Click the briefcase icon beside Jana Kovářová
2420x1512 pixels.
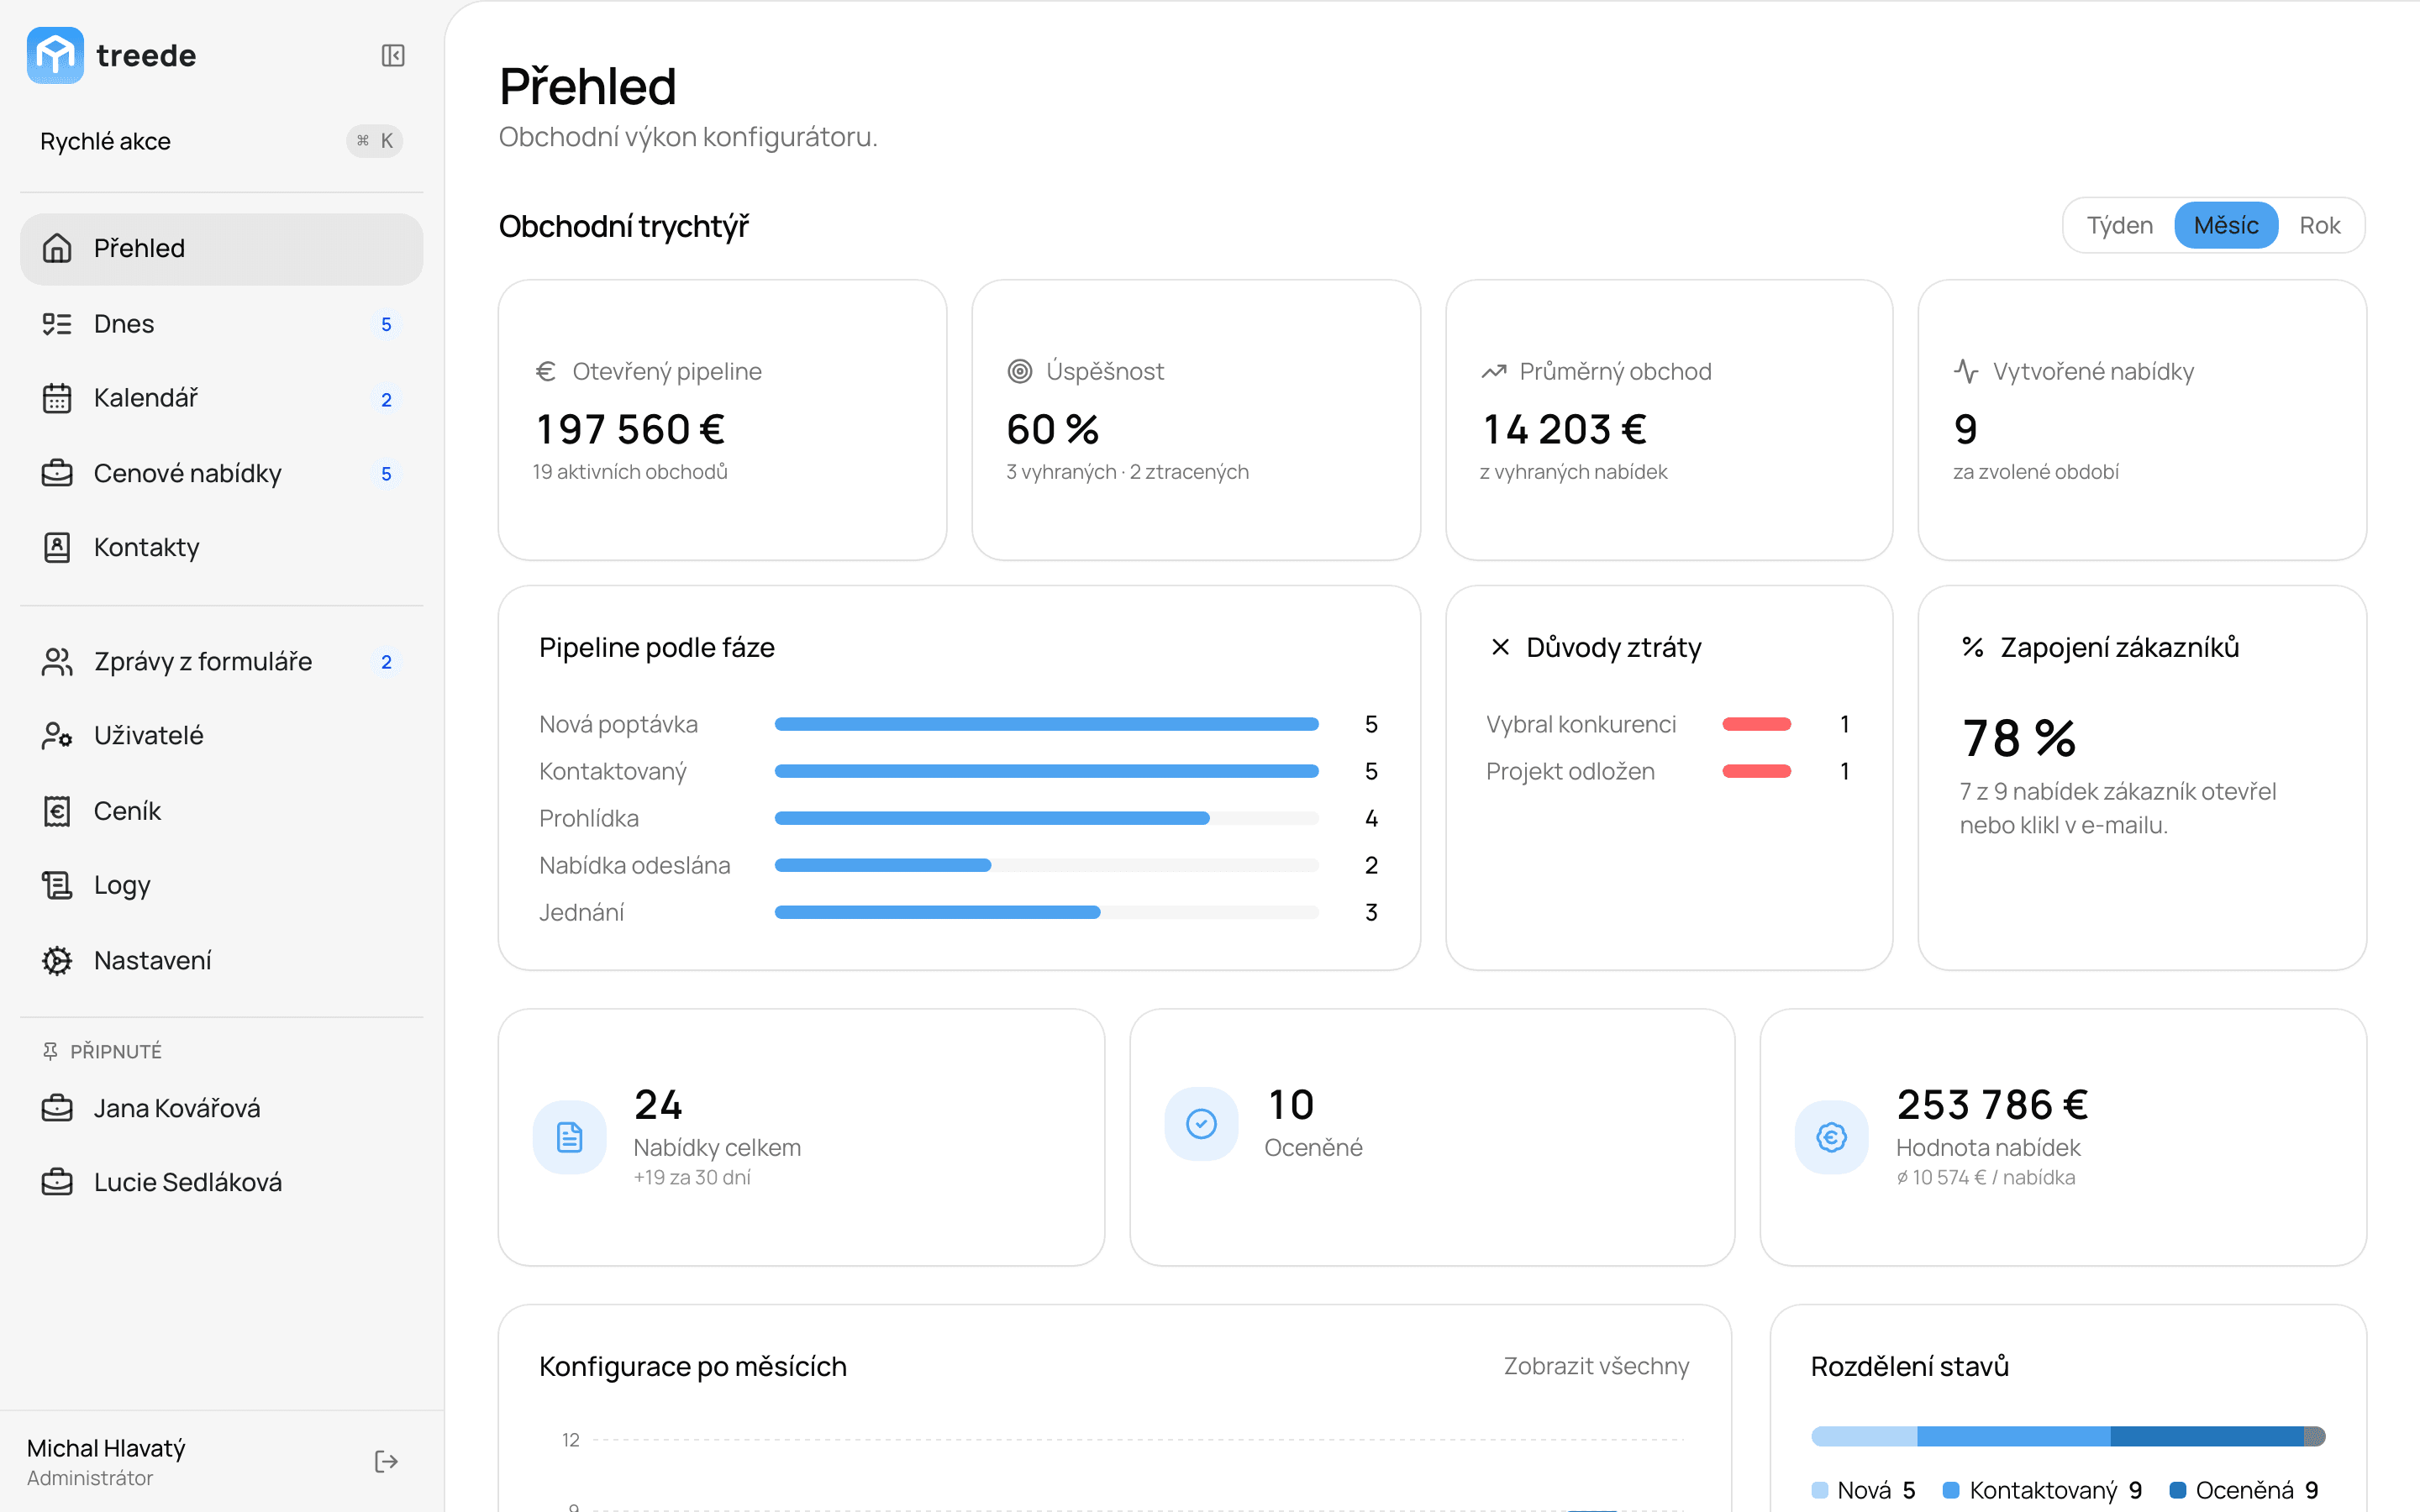[x=57, y=1108]
